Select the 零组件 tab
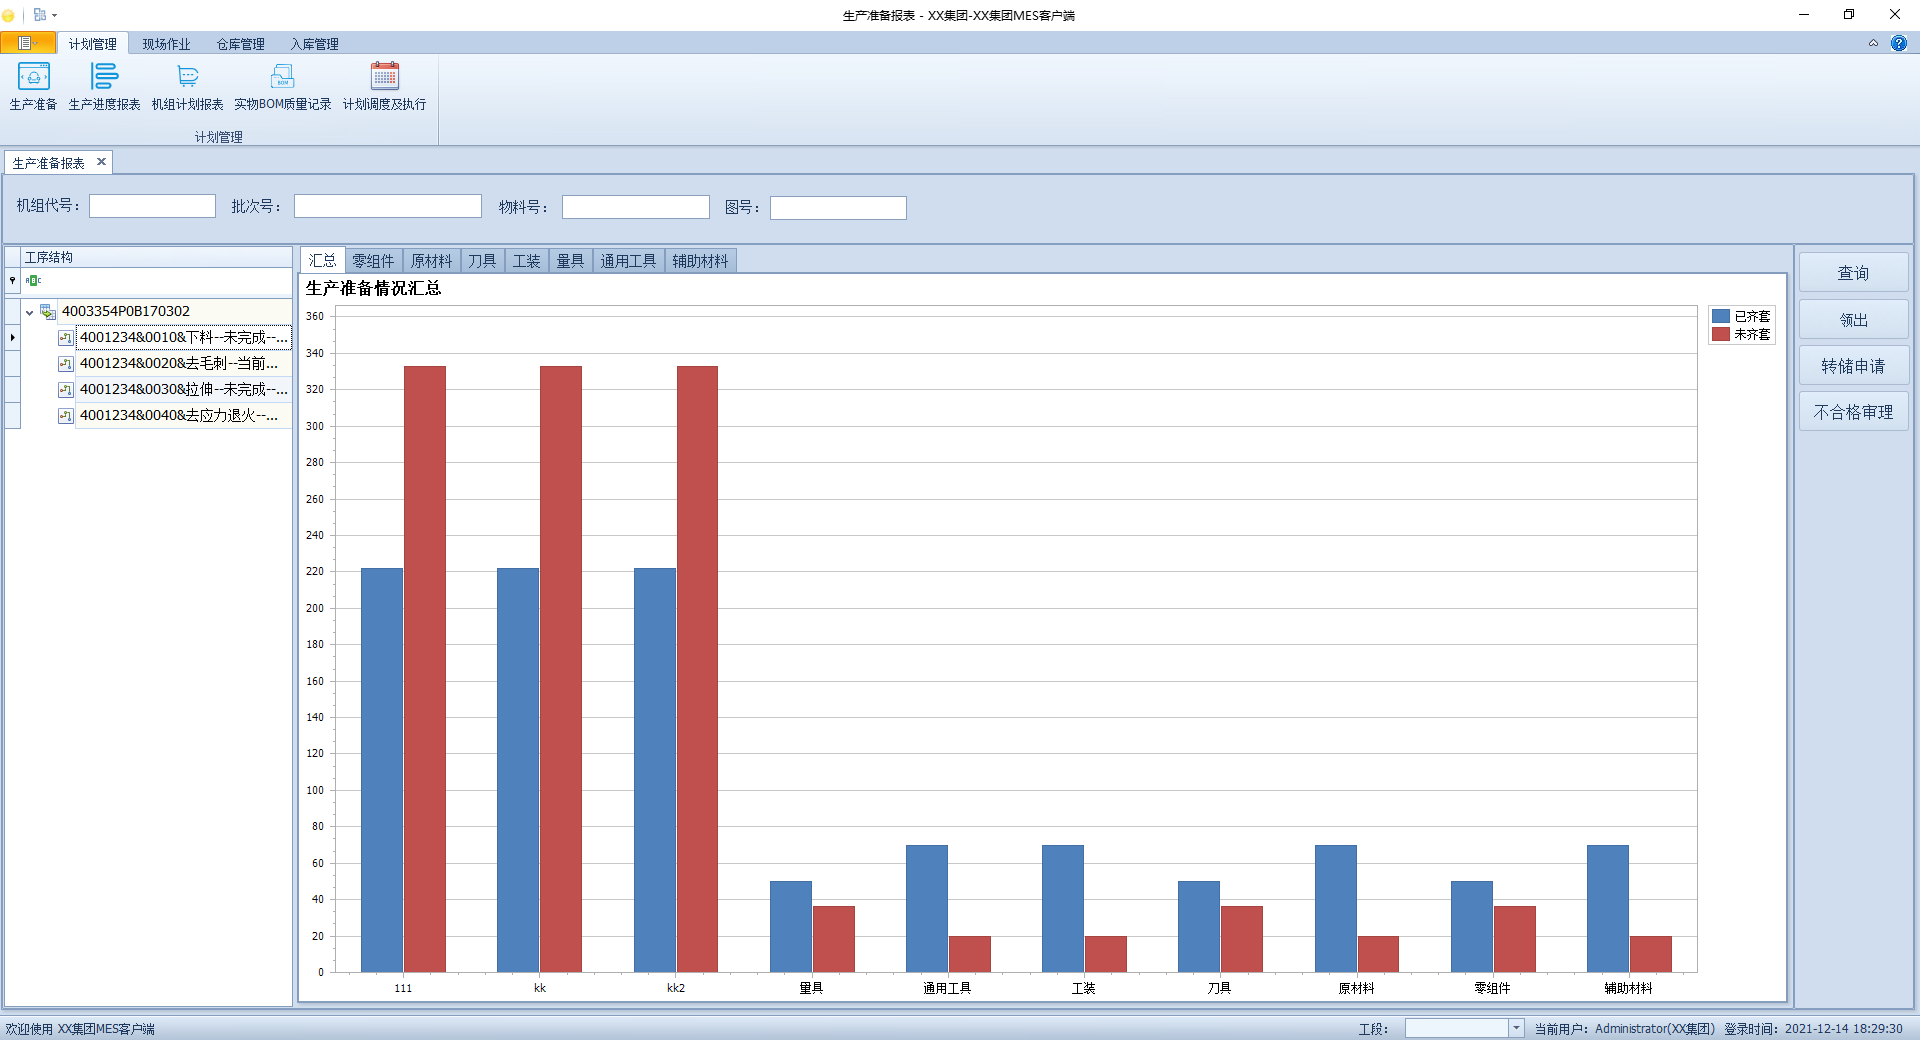Image resolution: width=1920 pixels, height=1040 pixels. point(373,261)
